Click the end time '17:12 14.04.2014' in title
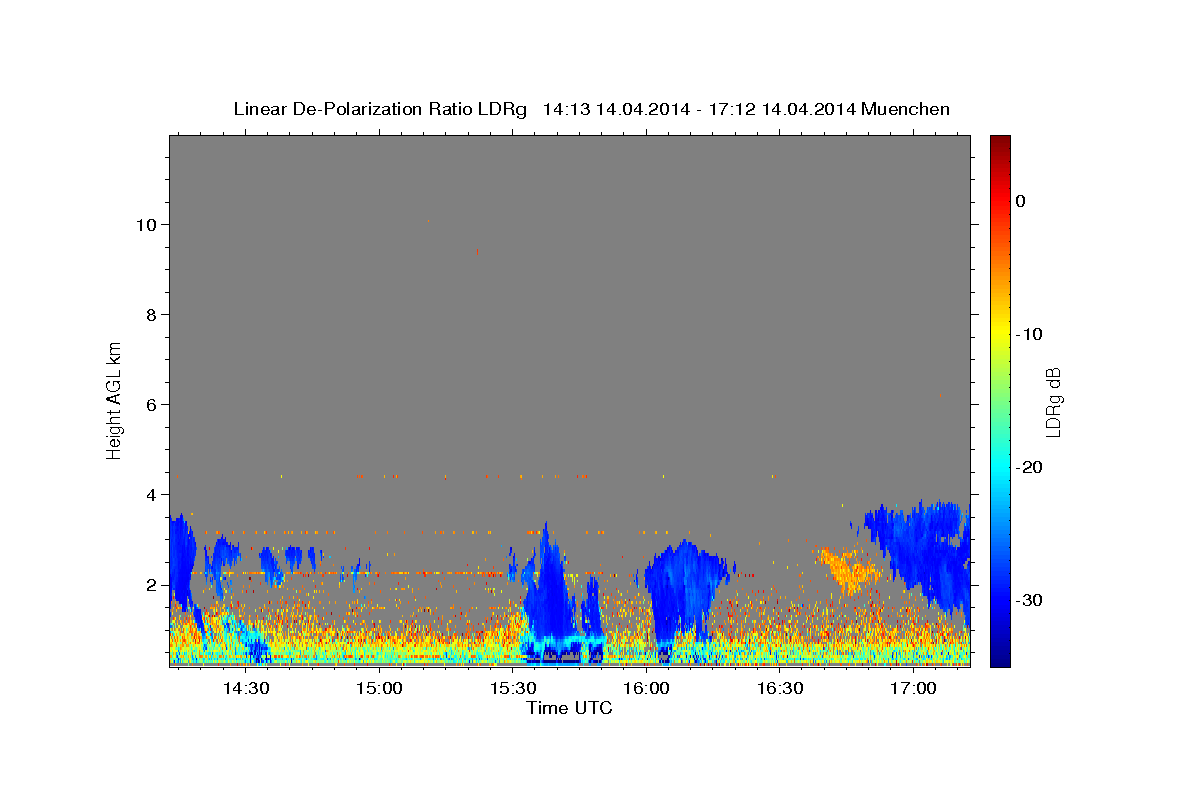Viewport: 1200px width, 800px height. pos(782,109)
